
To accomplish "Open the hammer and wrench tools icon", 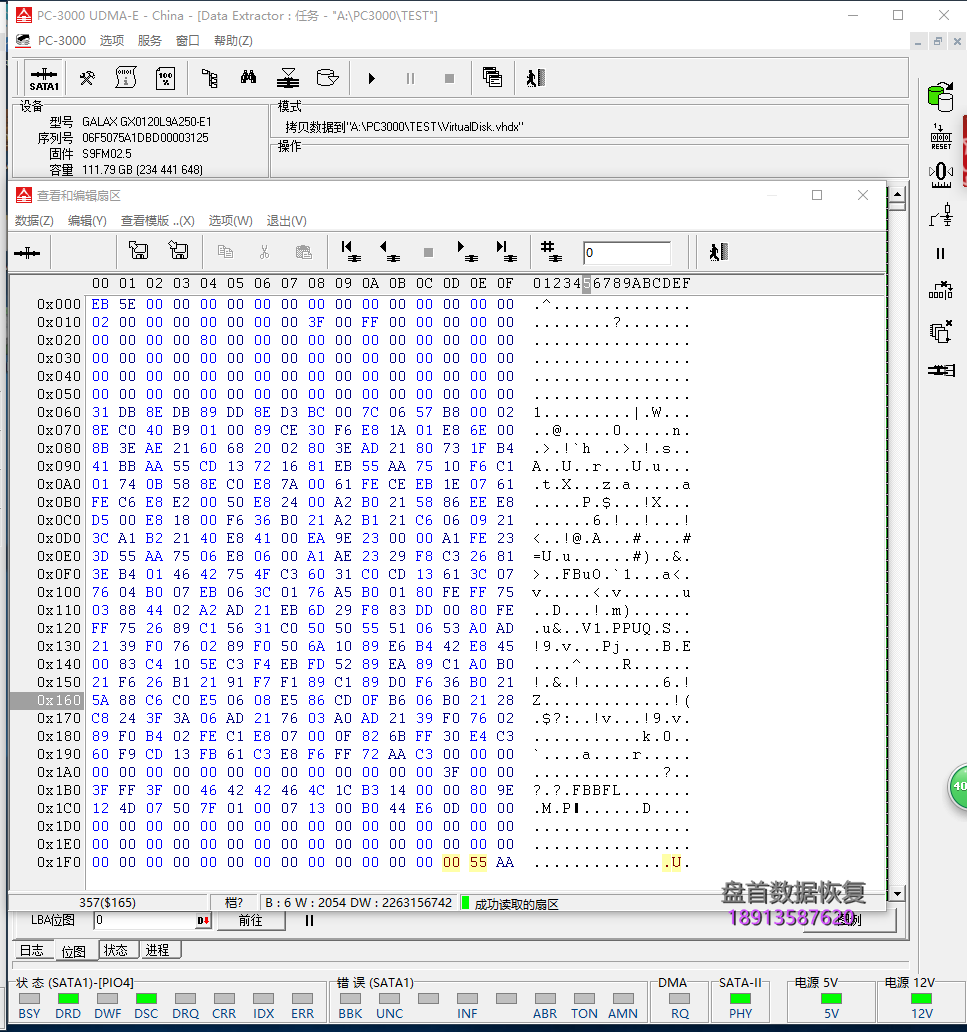I will (x=87, y=78).
